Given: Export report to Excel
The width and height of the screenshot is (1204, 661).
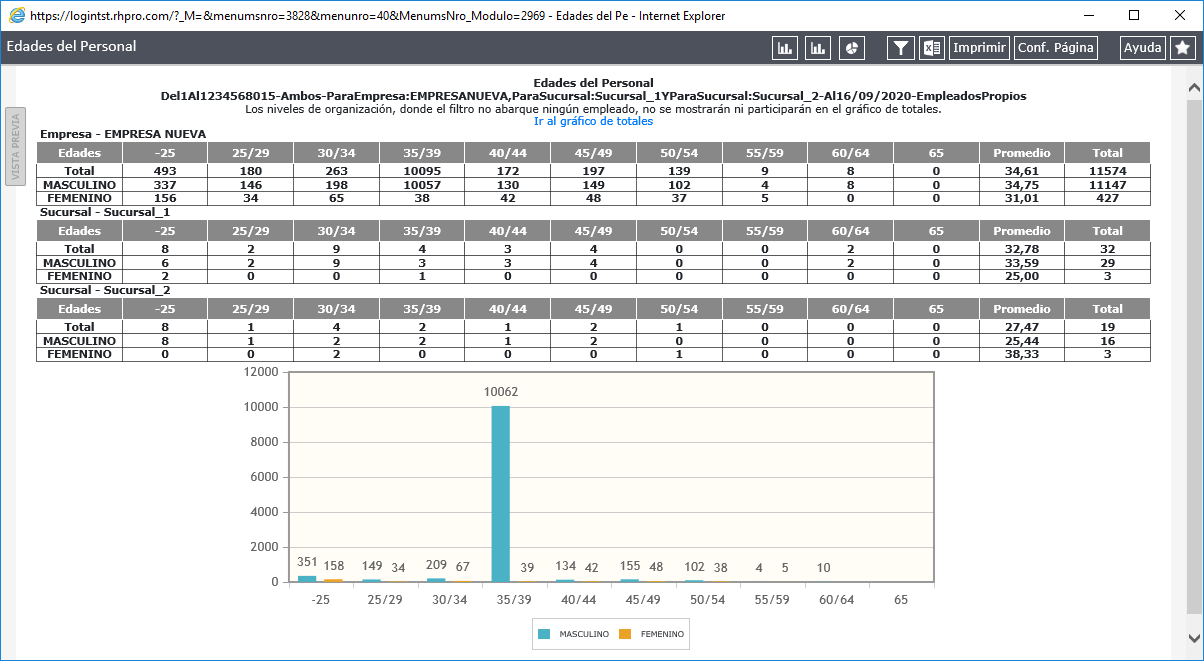Looking at the screenshot, I should coord(932,47).
